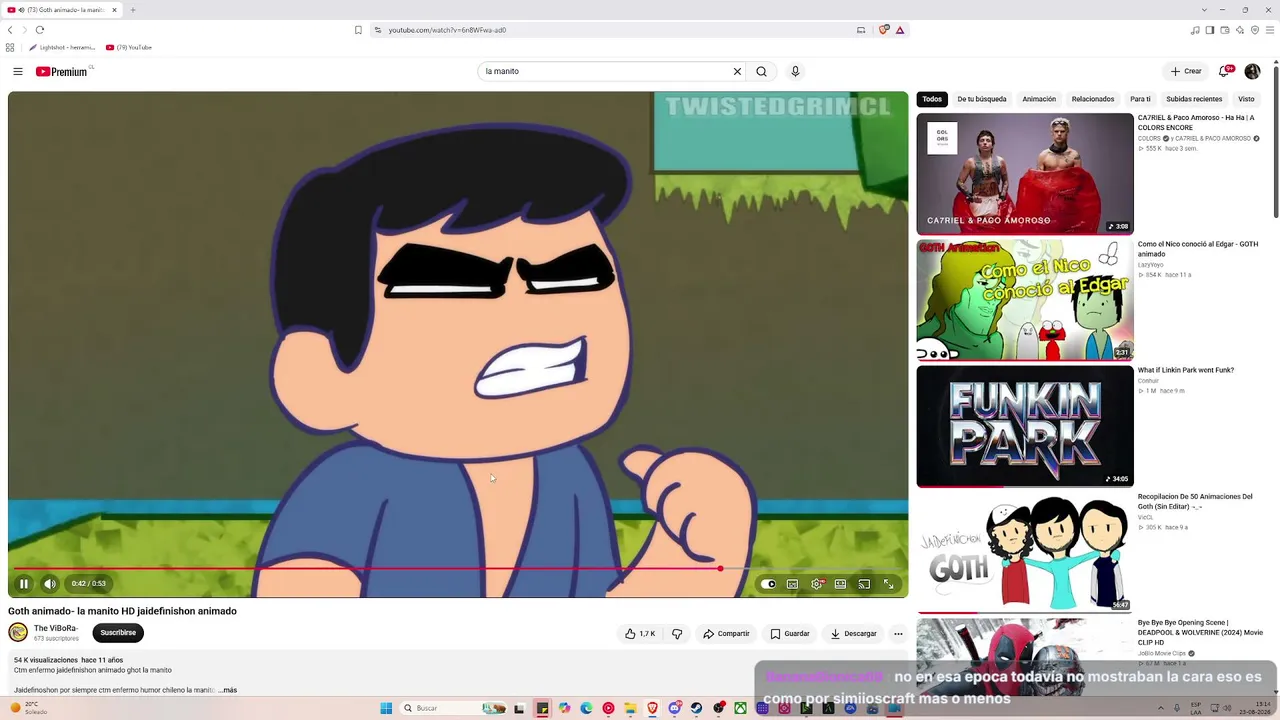
Task: Start voice search with microphone
Action: (795, 72)
